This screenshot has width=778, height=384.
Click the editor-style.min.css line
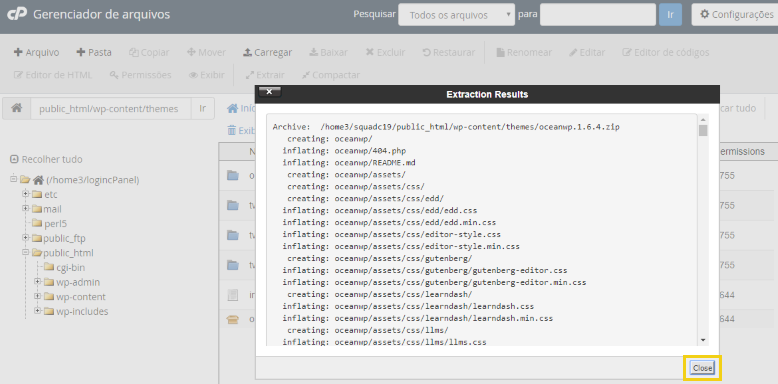(401, 246)
